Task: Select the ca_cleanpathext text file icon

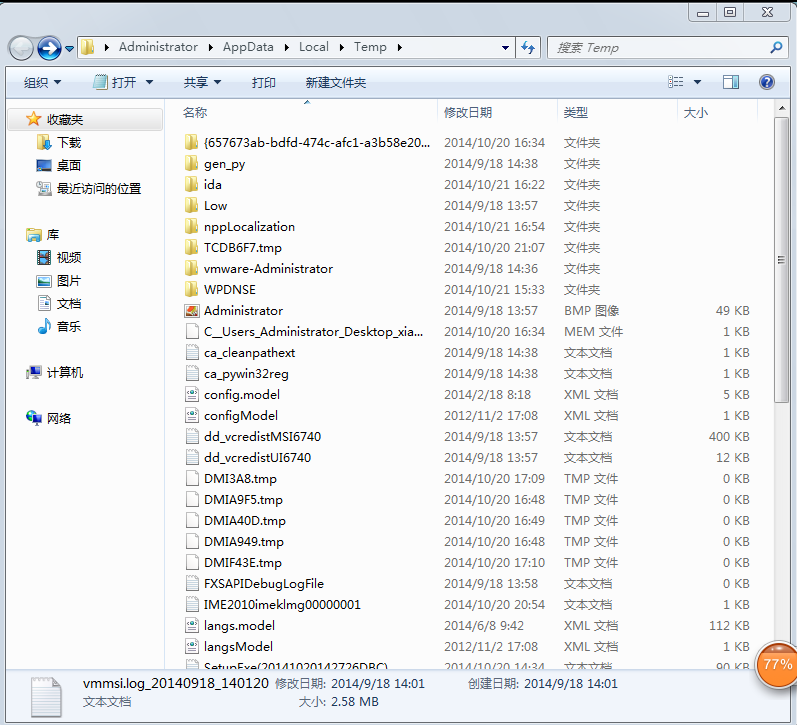Action: pos(192,352)
